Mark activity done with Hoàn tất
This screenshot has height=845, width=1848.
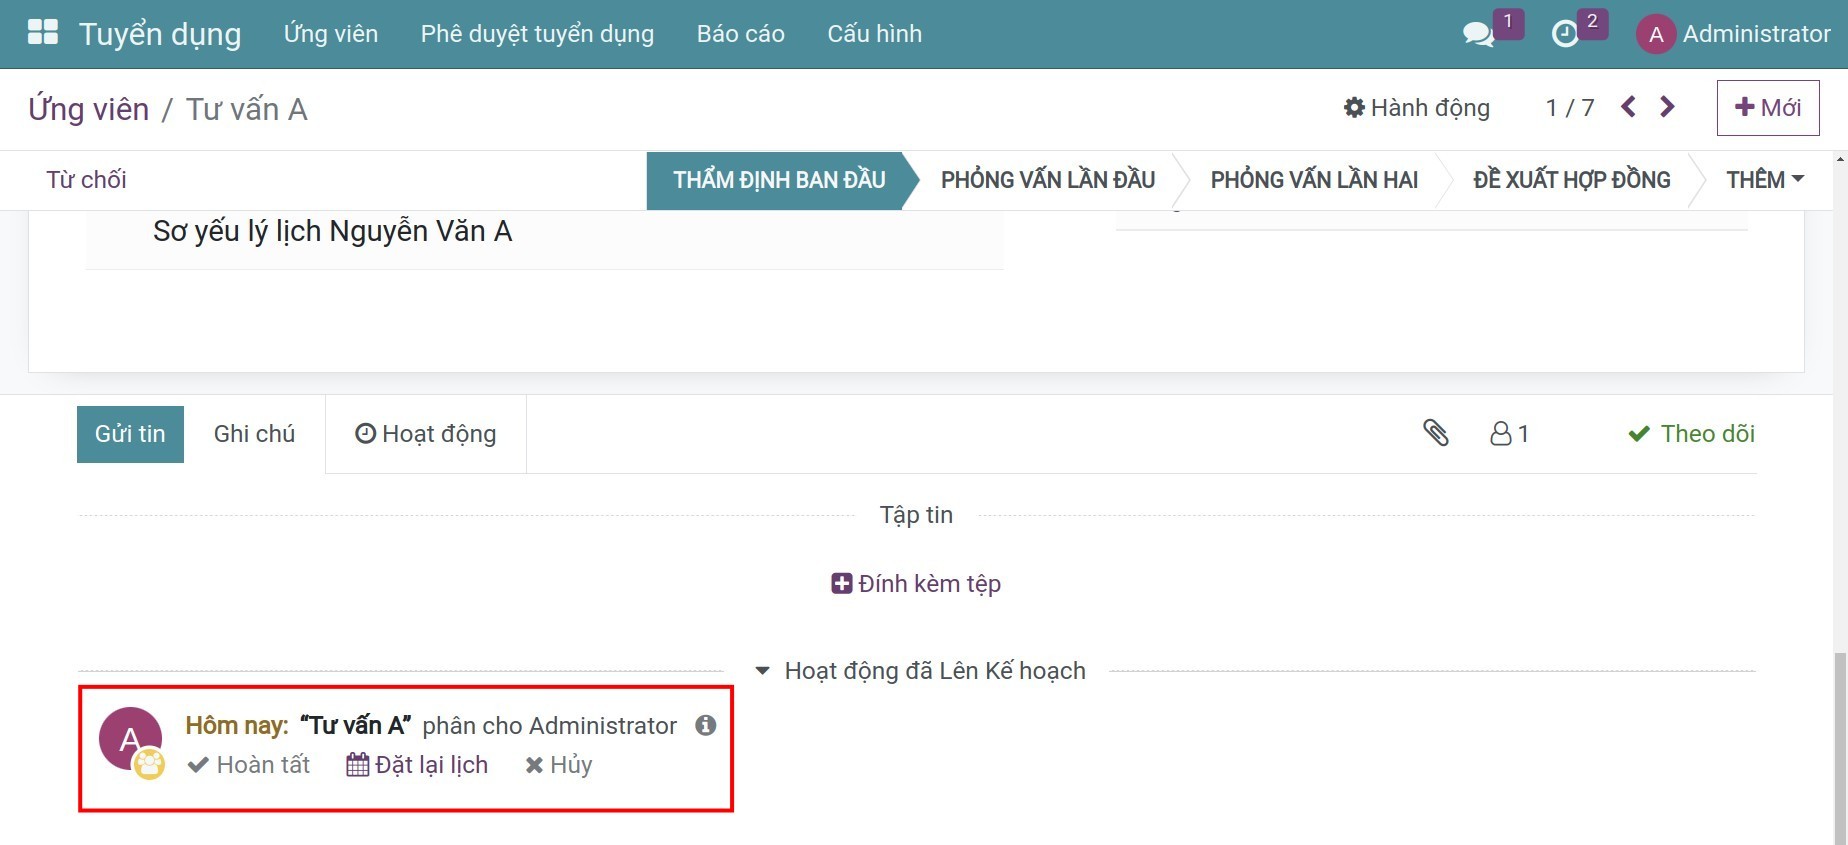(x=249, y=765)
